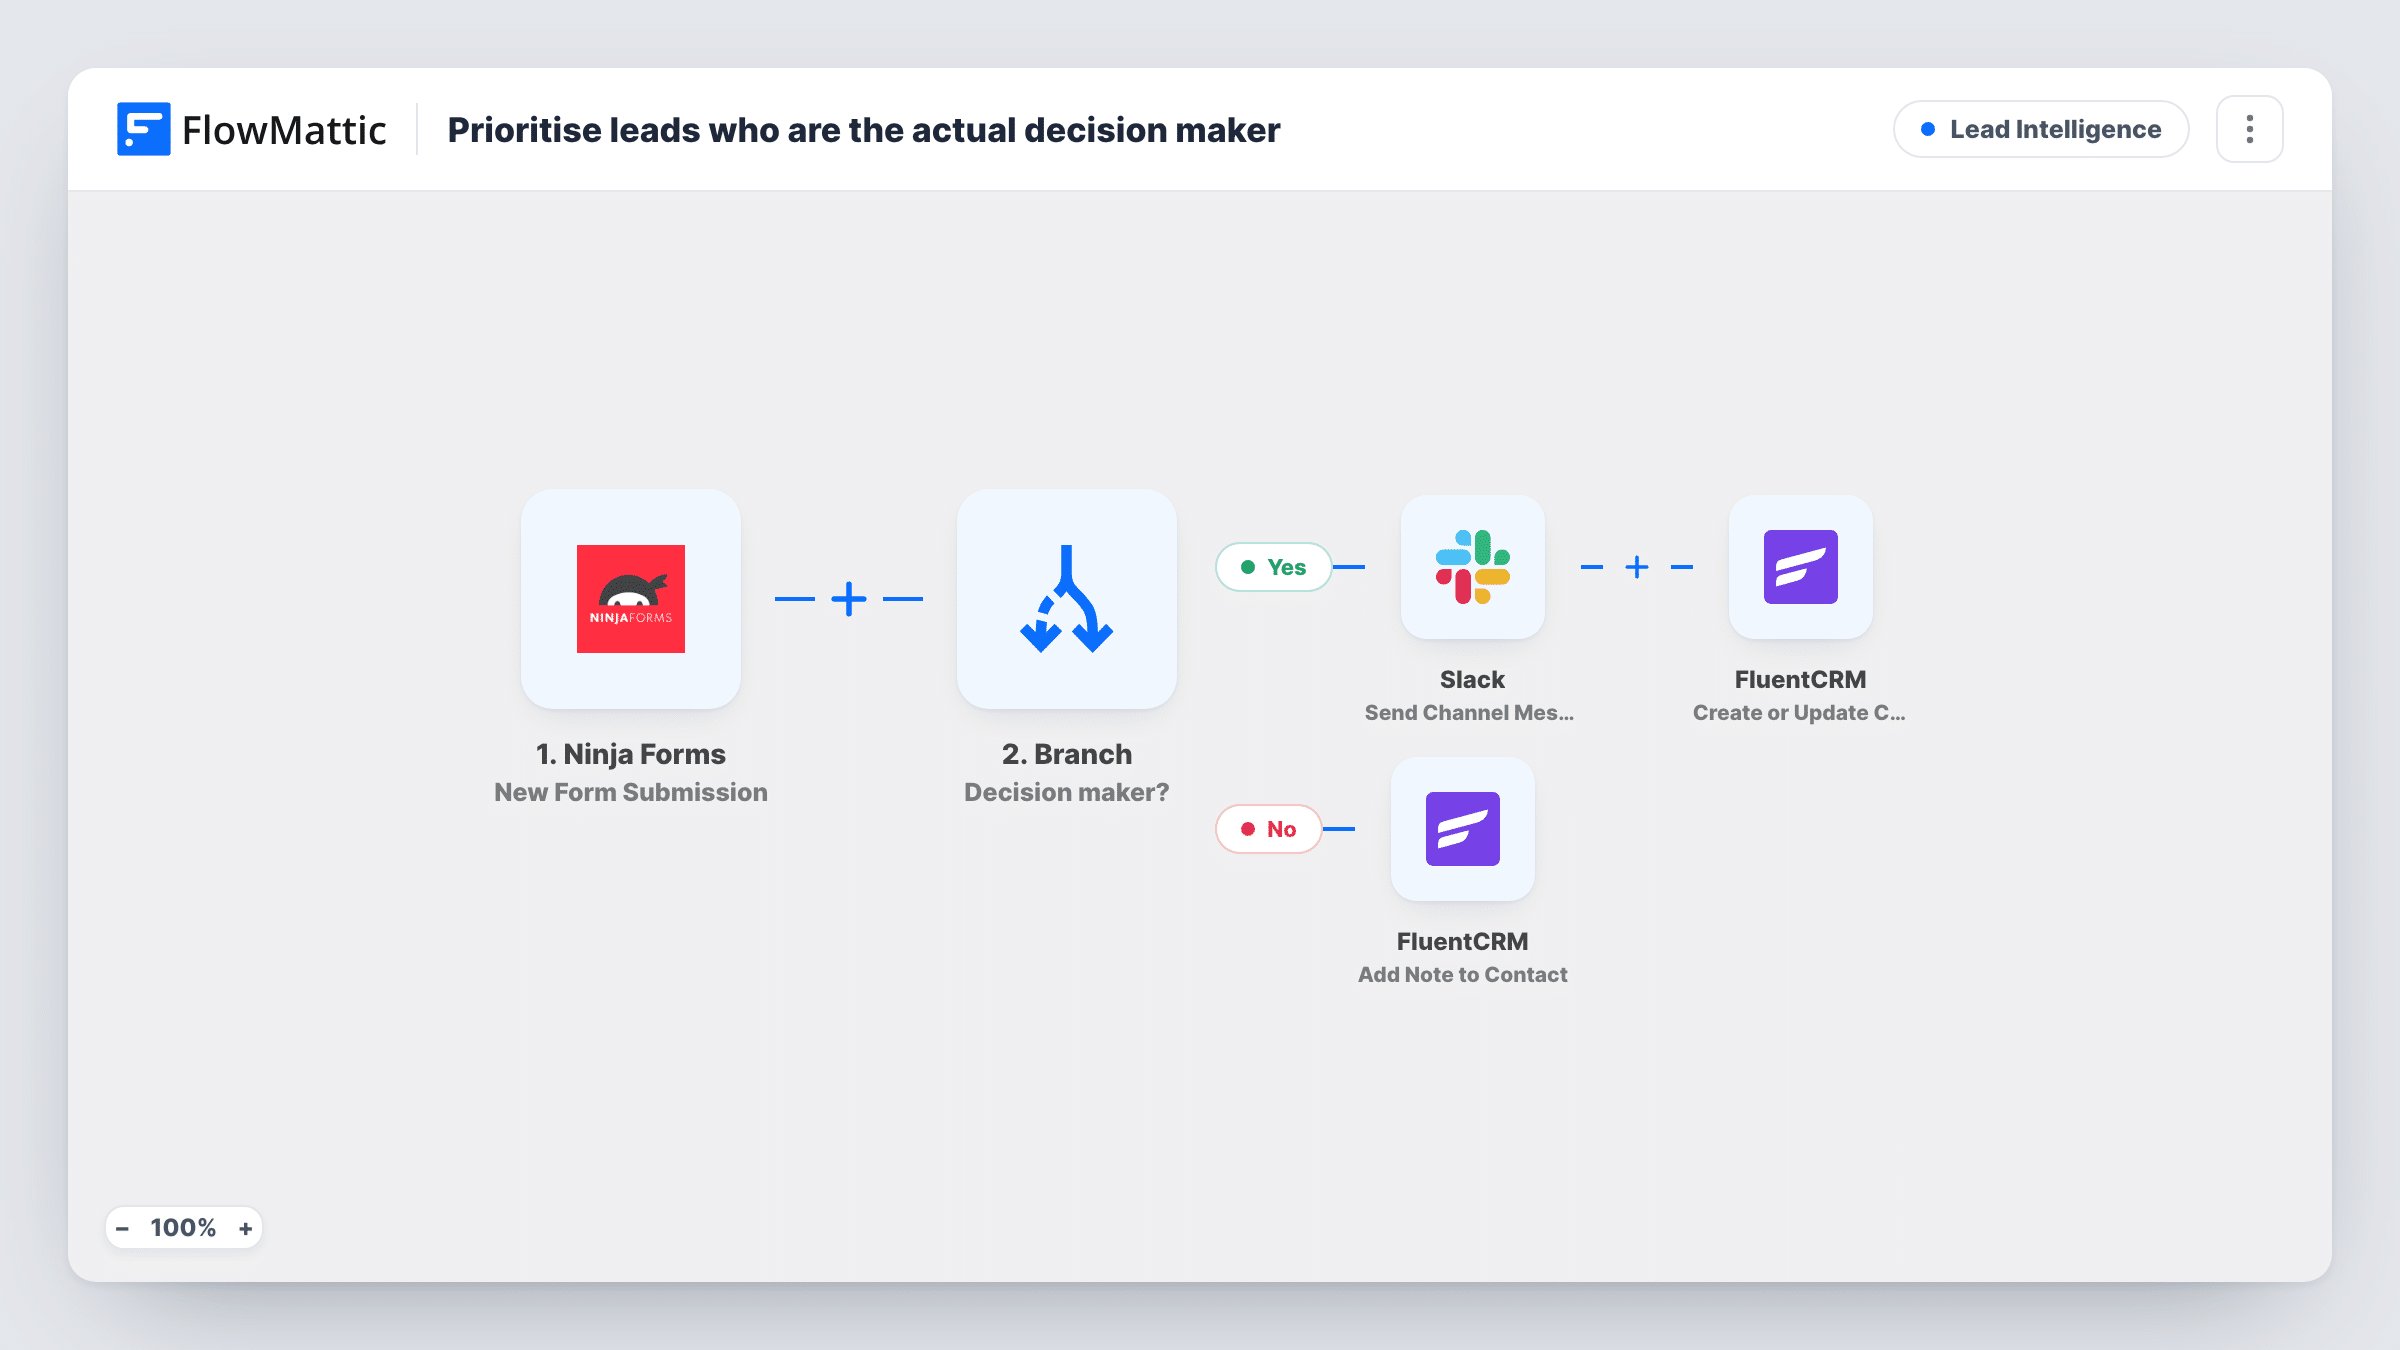Click the 100% zoom level value

[183, 1228]
